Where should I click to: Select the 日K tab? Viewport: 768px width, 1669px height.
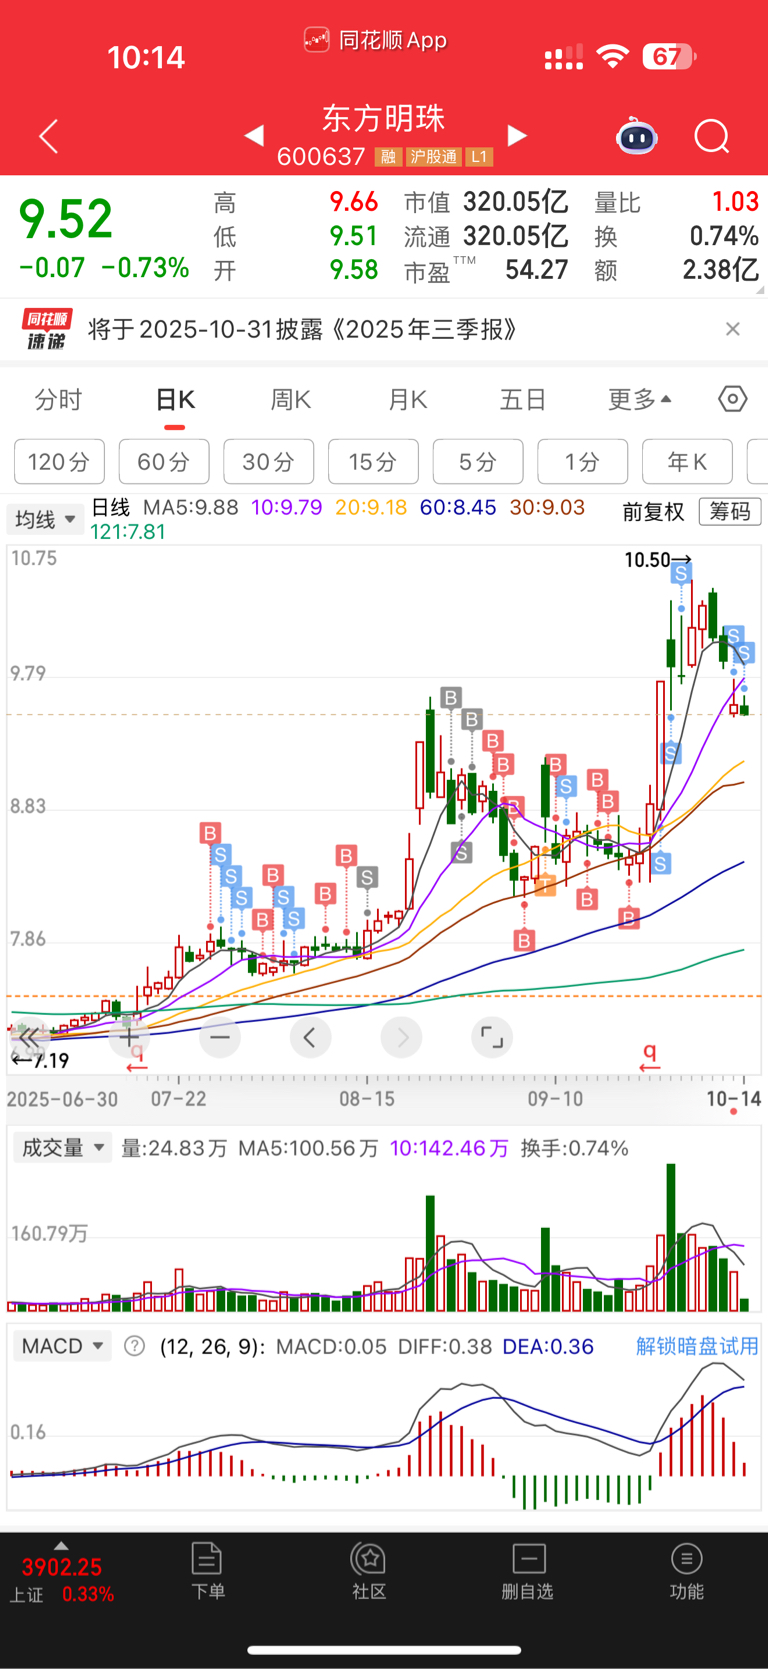(175, 400)
